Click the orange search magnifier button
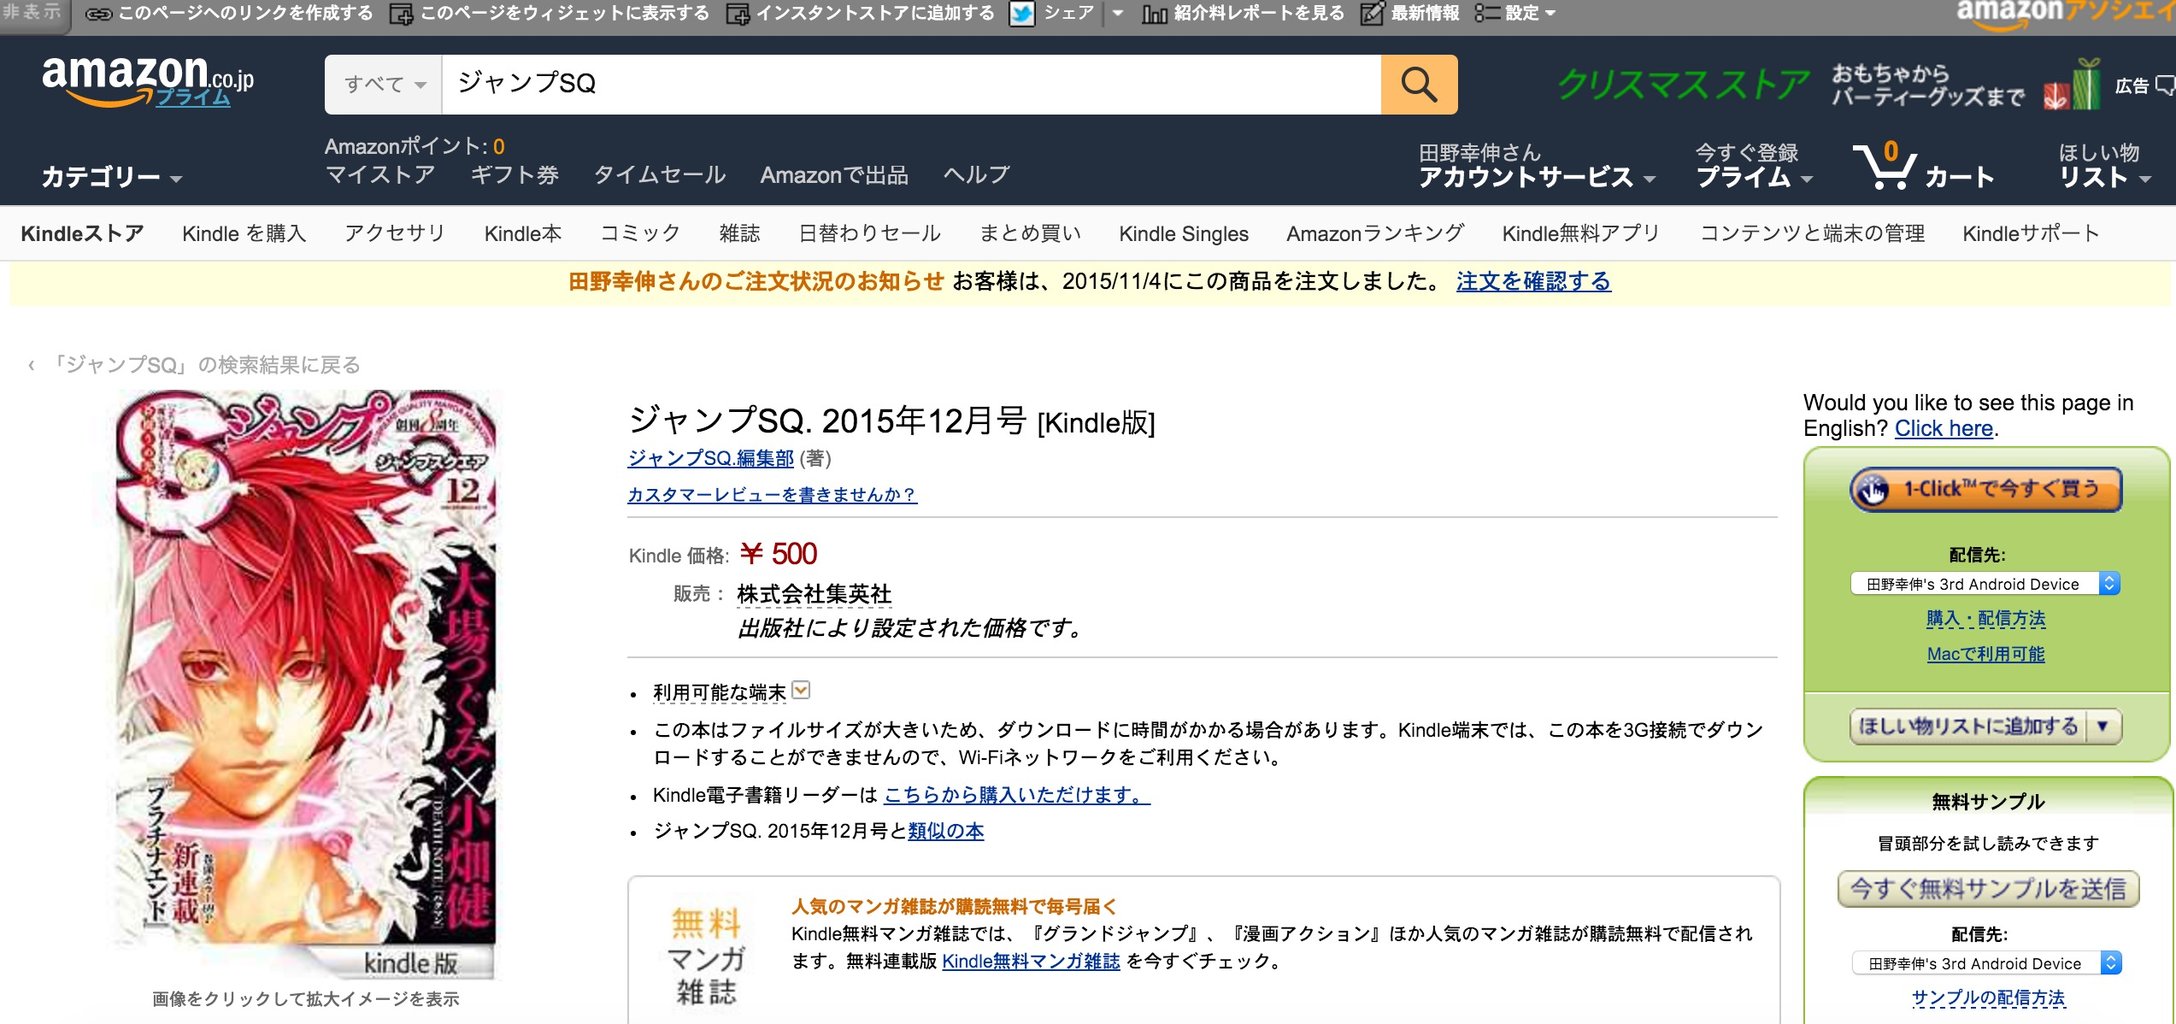Image resolution: width=2176 pixels, height=1024 pixels. point(1419,84)
